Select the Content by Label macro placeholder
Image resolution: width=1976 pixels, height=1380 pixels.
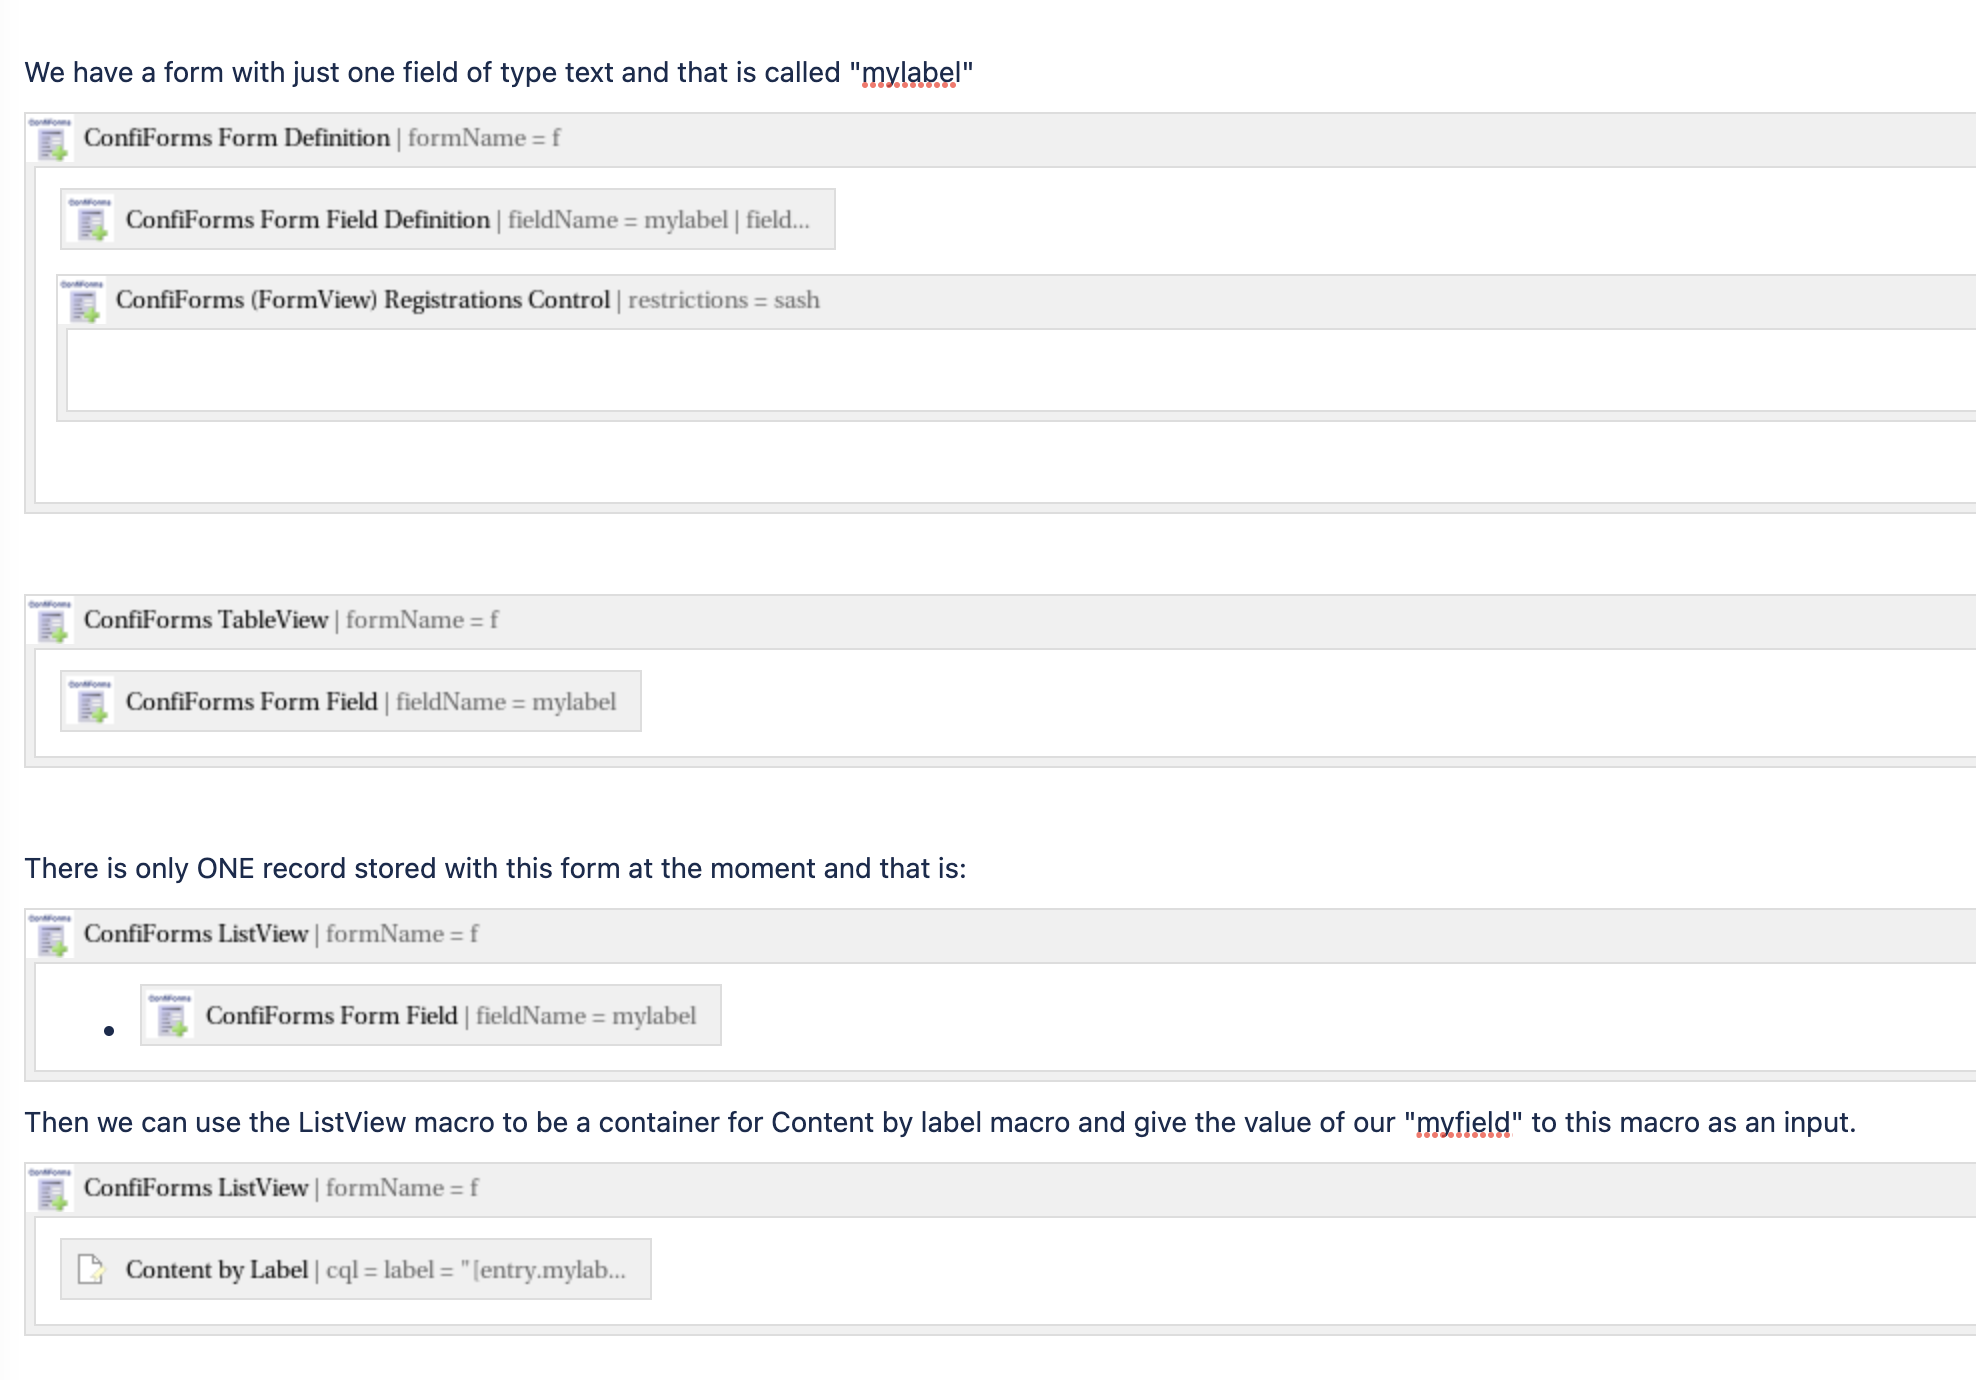[356, 1270]
